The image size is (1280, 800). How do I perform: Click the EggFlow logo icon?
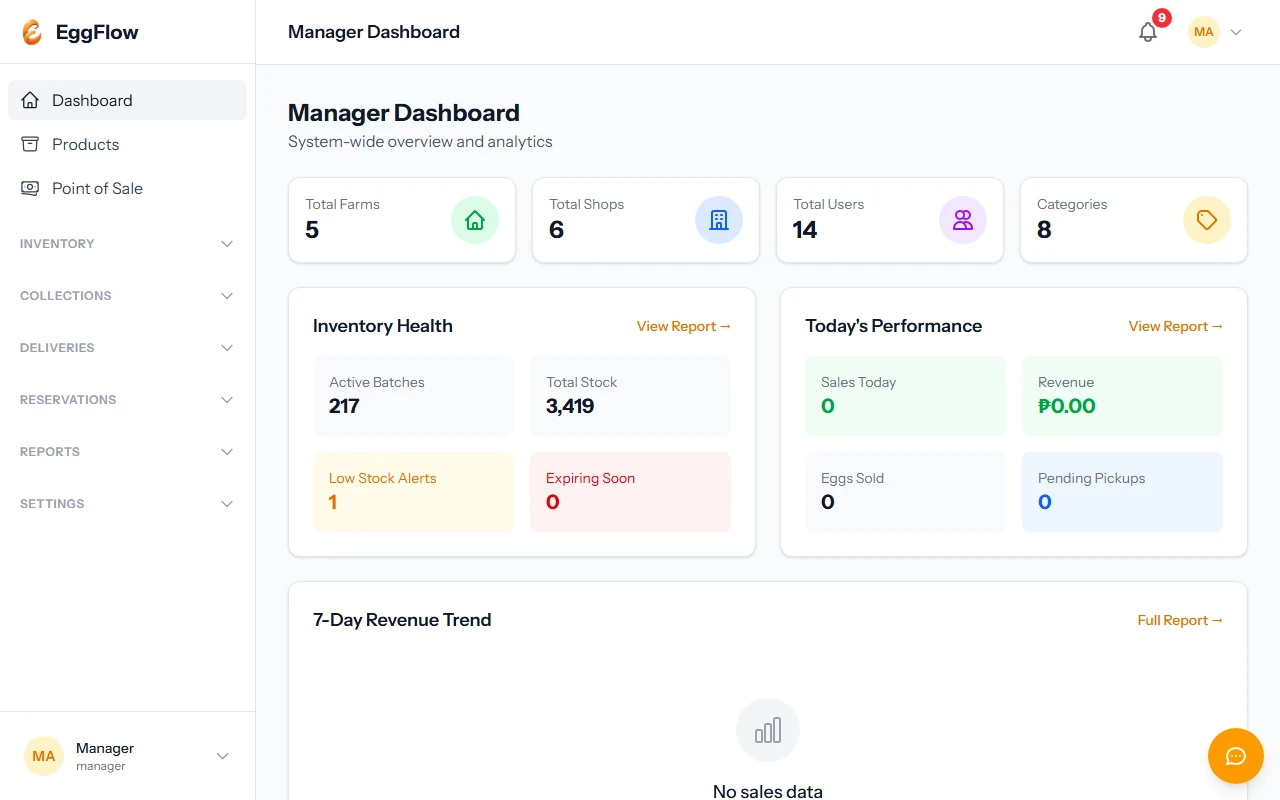32,32
